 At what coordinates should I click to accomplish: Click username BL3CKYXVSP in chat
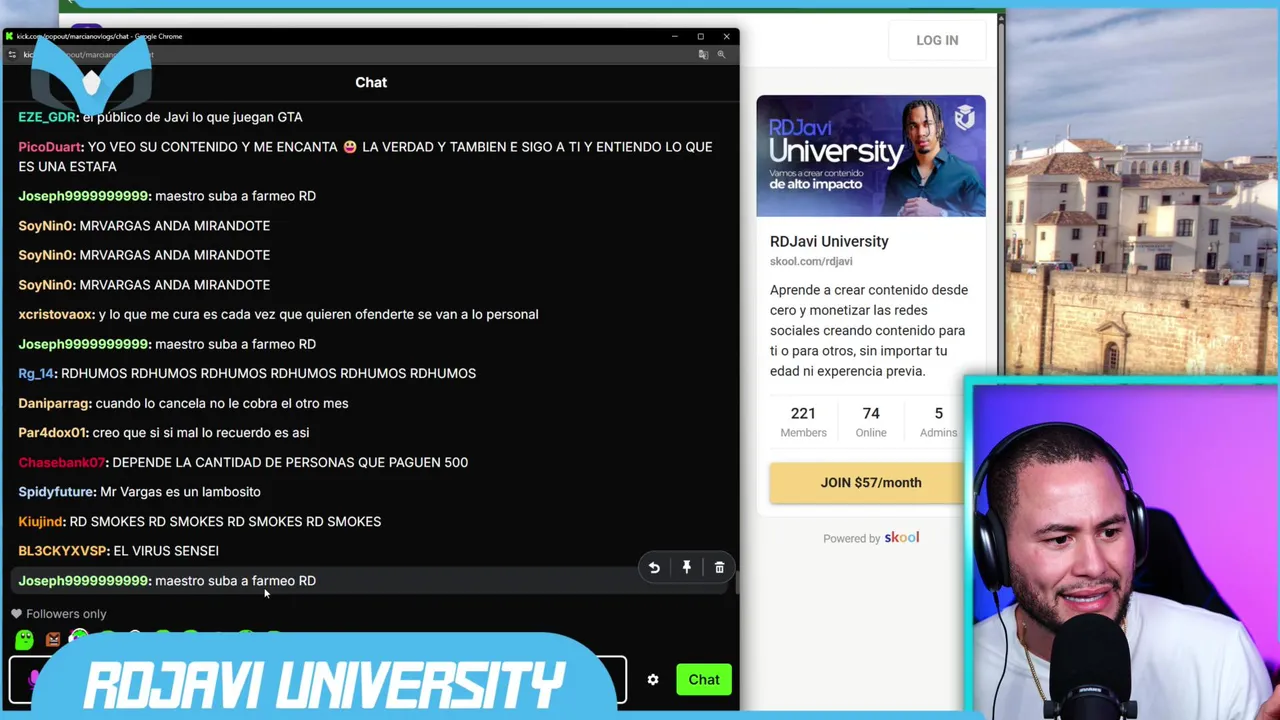point(62,551)
